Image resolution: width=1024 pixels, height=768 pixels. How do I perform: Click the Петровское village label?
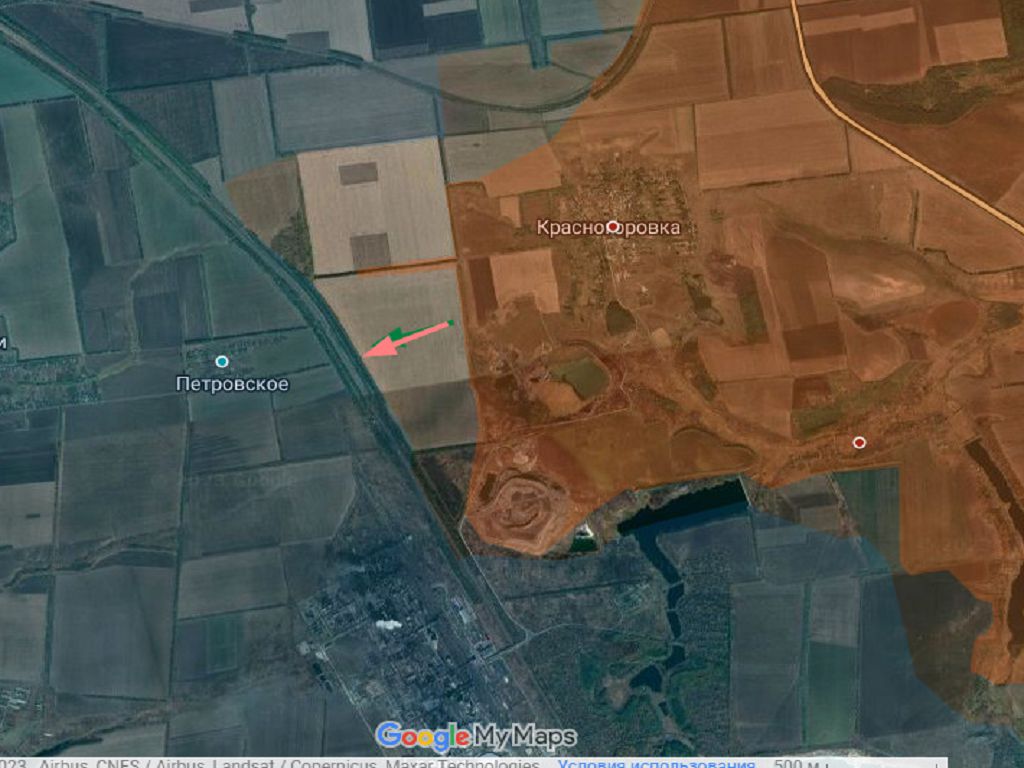click(x=232, y=384)
